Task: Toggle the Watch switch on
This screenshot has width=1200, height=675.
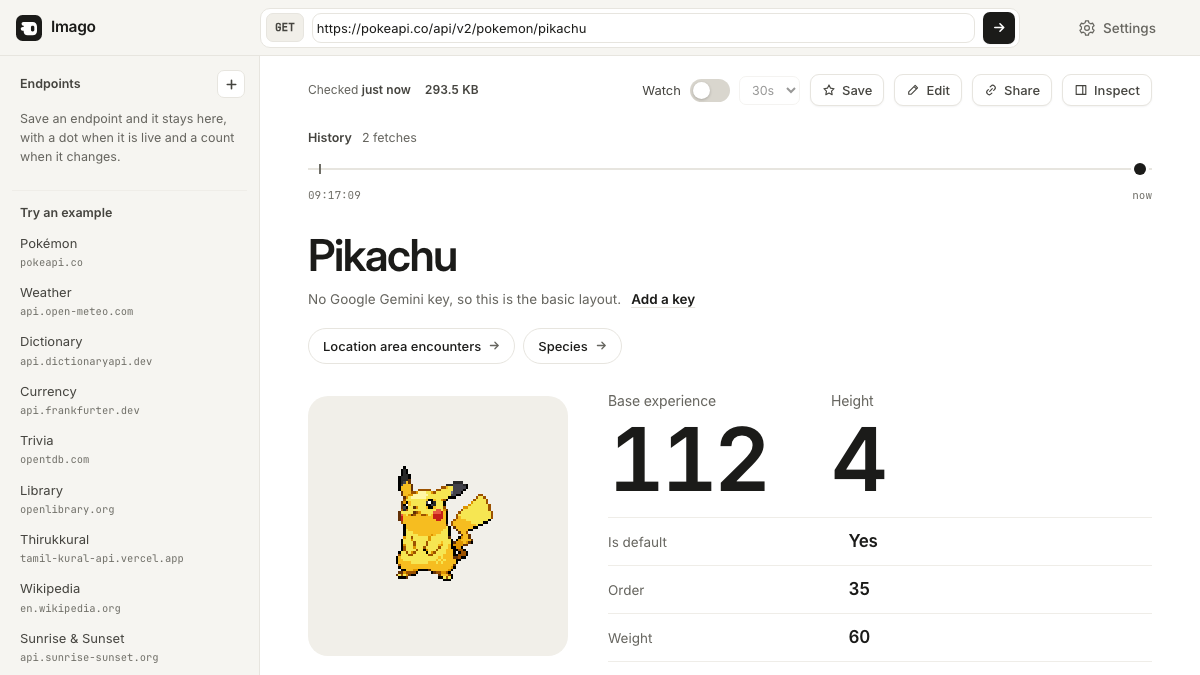Action: 710,90
